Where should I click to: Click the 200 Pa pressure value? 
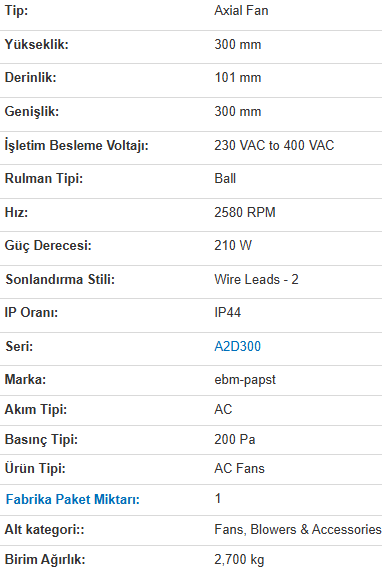(x=235, y=439)
